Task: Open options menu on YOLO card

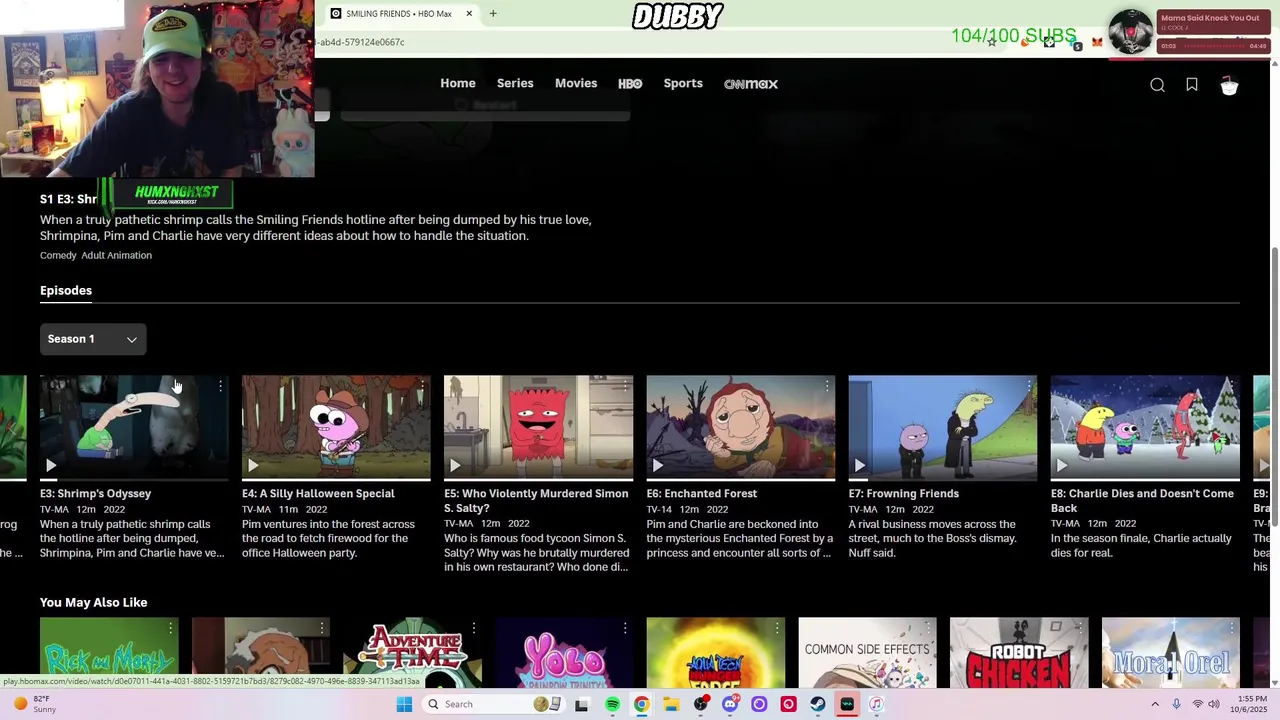Action: coord(625,628)
